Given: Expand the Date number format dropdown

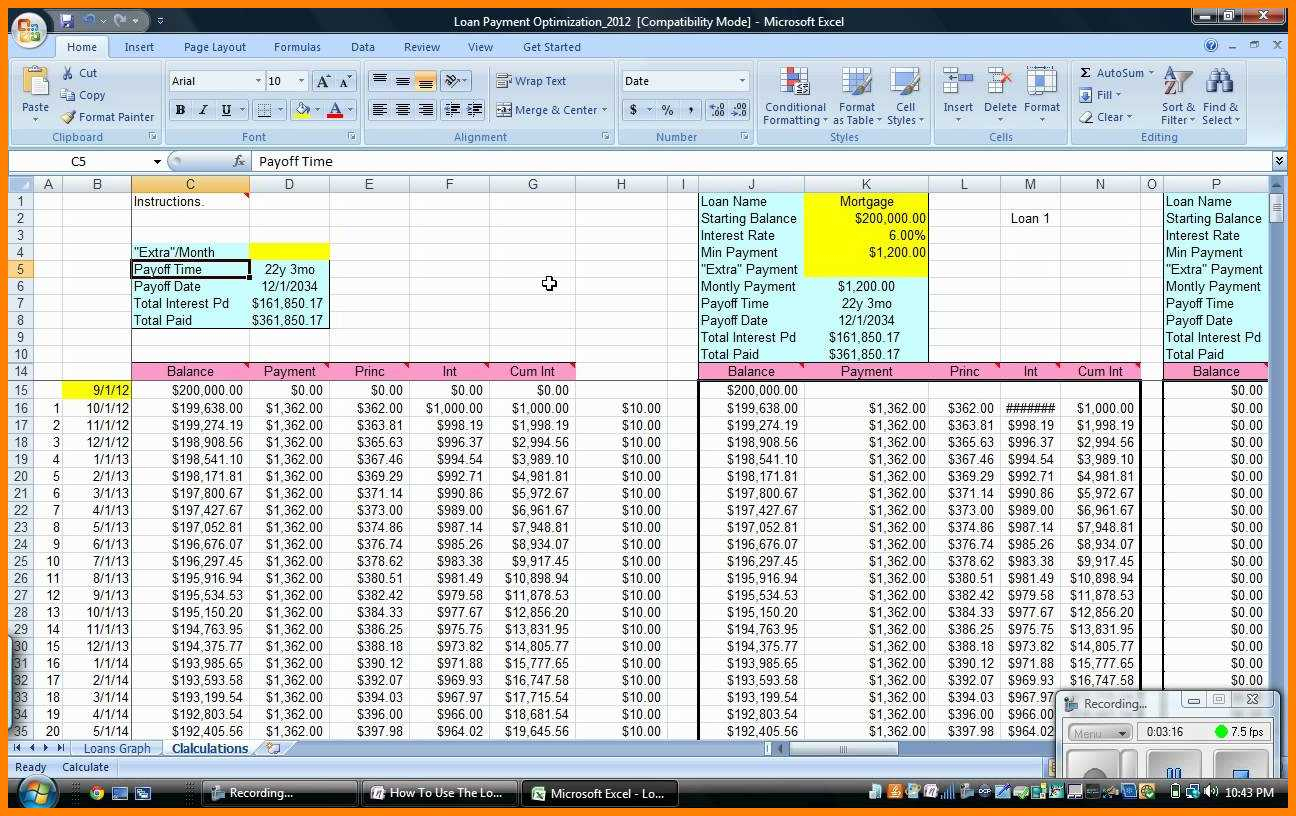Looking at the screenshot, I should tap(741, 81).
